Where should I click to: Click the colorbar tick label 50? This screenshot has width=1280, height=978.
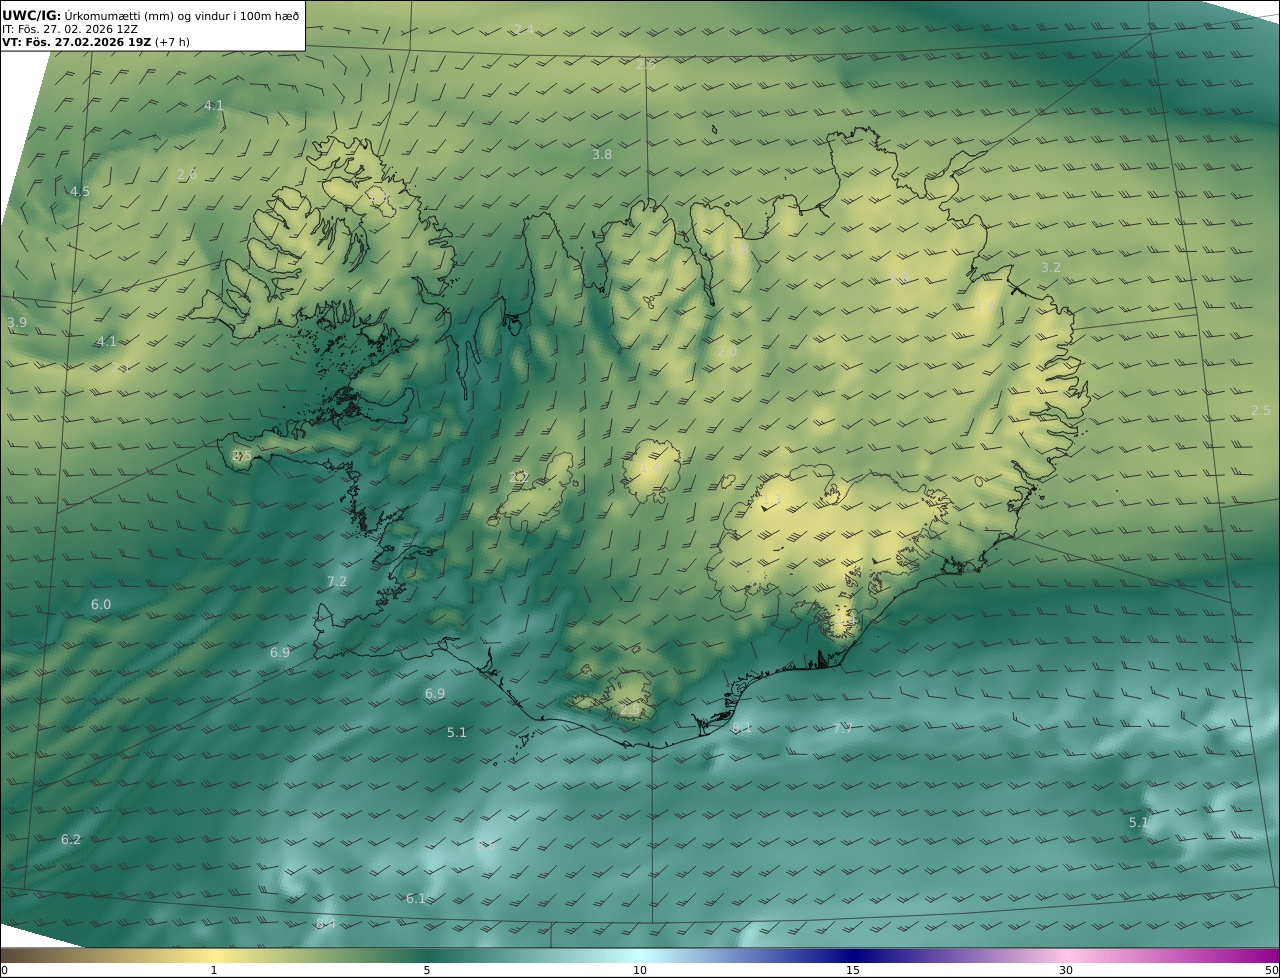(x=1272, y=971)
